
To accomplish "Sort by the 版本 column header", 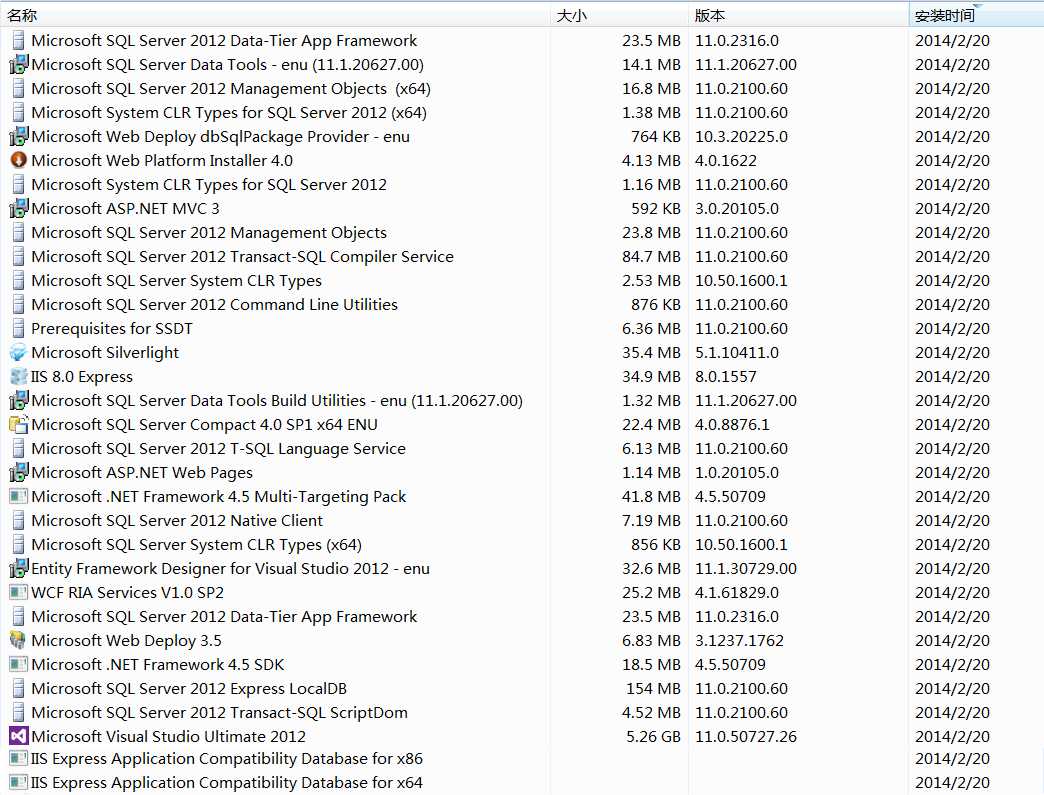I will [798, 15].
